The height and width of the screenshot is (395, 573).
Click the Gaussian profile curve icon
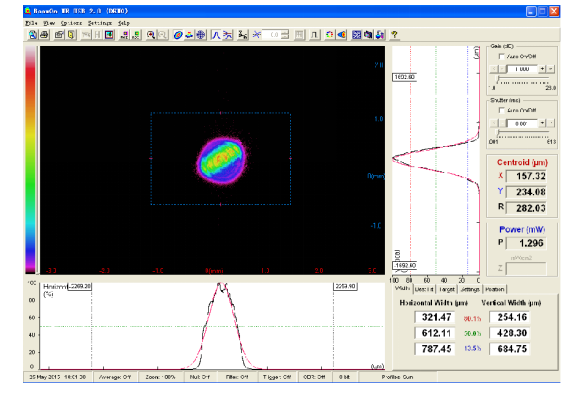point(216,35)
